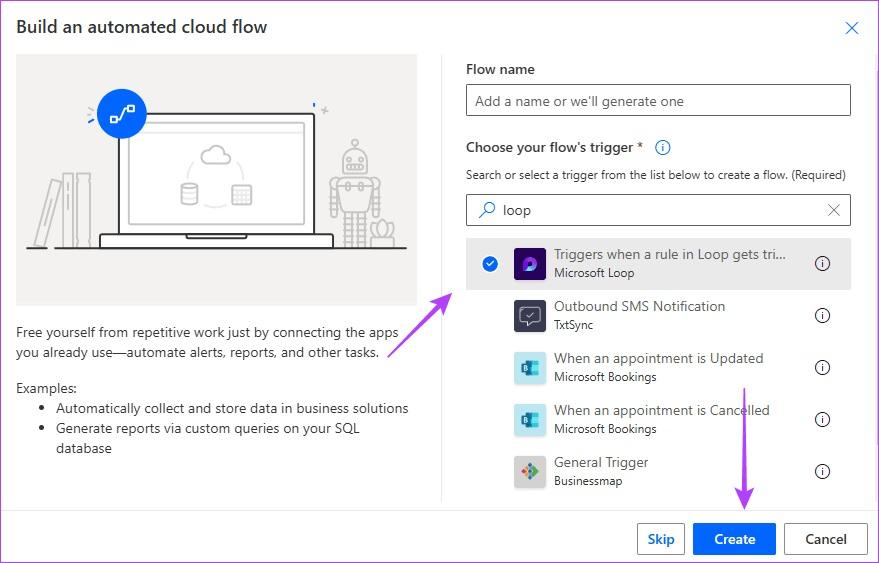Close the Build an automated cloud flow dialog
This screenshot has width=879, height=563.
(852, 28)
